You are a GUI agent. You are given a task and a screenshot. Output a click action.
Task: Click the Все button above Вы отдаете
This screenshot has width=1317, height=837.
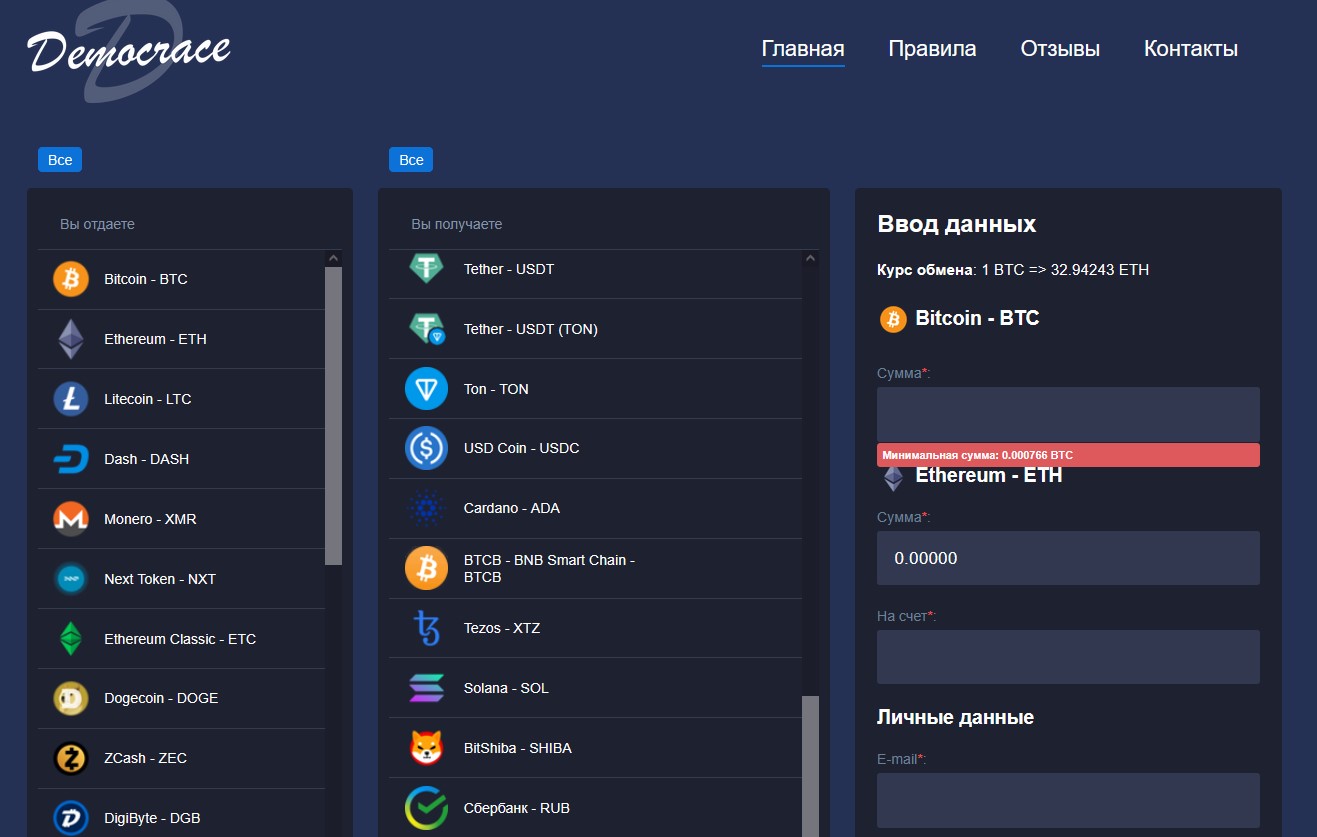60,160
